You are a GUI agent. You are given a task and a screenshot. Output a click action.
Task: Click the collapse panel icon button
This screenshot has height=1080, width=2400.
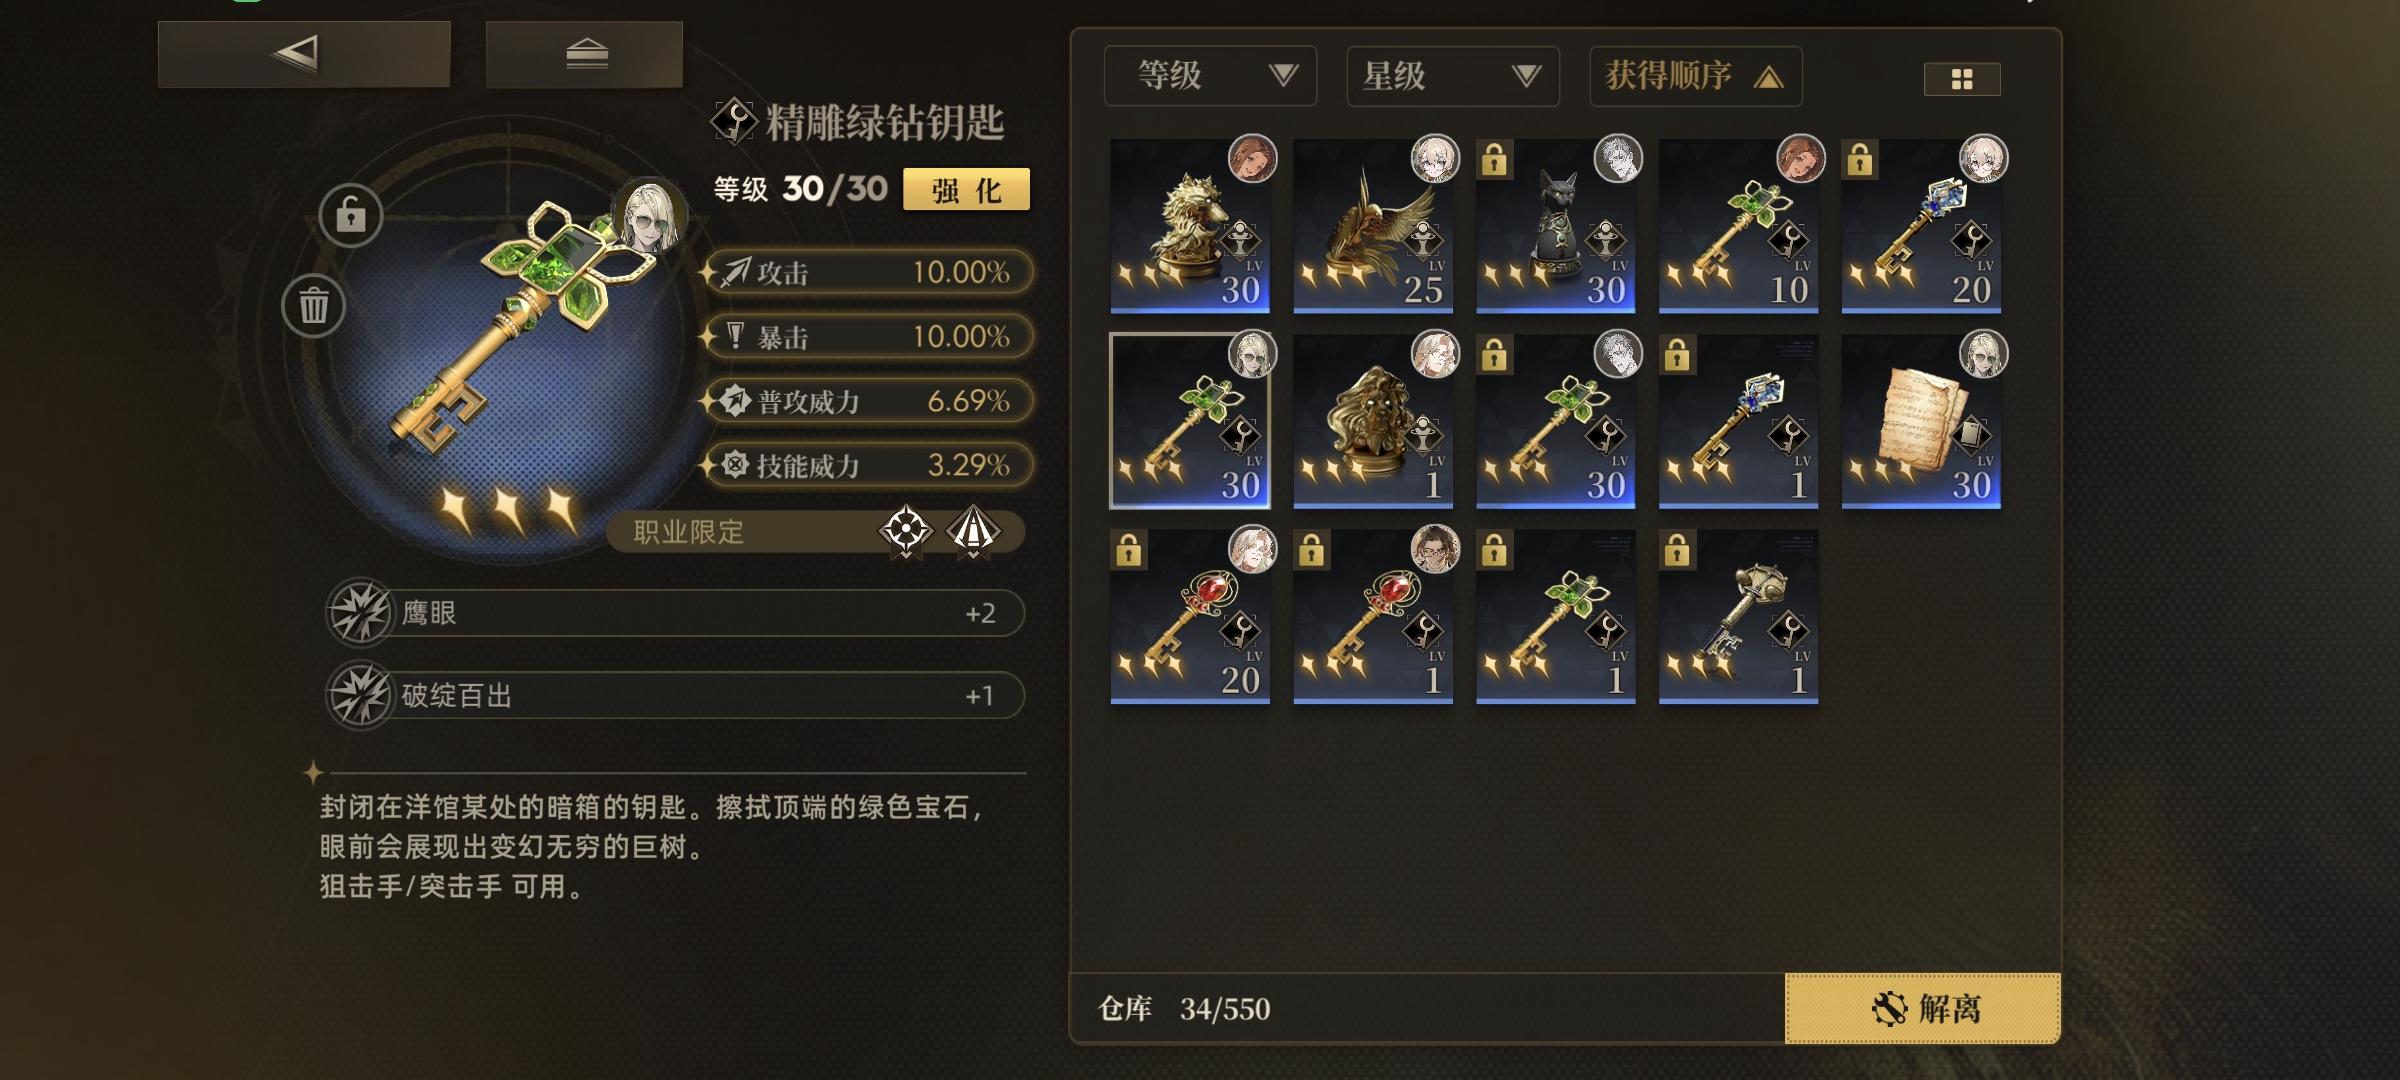pos(585,54)
